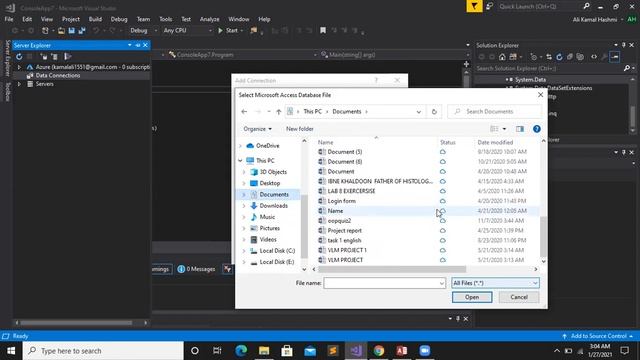Viewport: 640px width, 360px height.
Task: Click the Open File folder toolbar icon
Action: pos(61,30)
